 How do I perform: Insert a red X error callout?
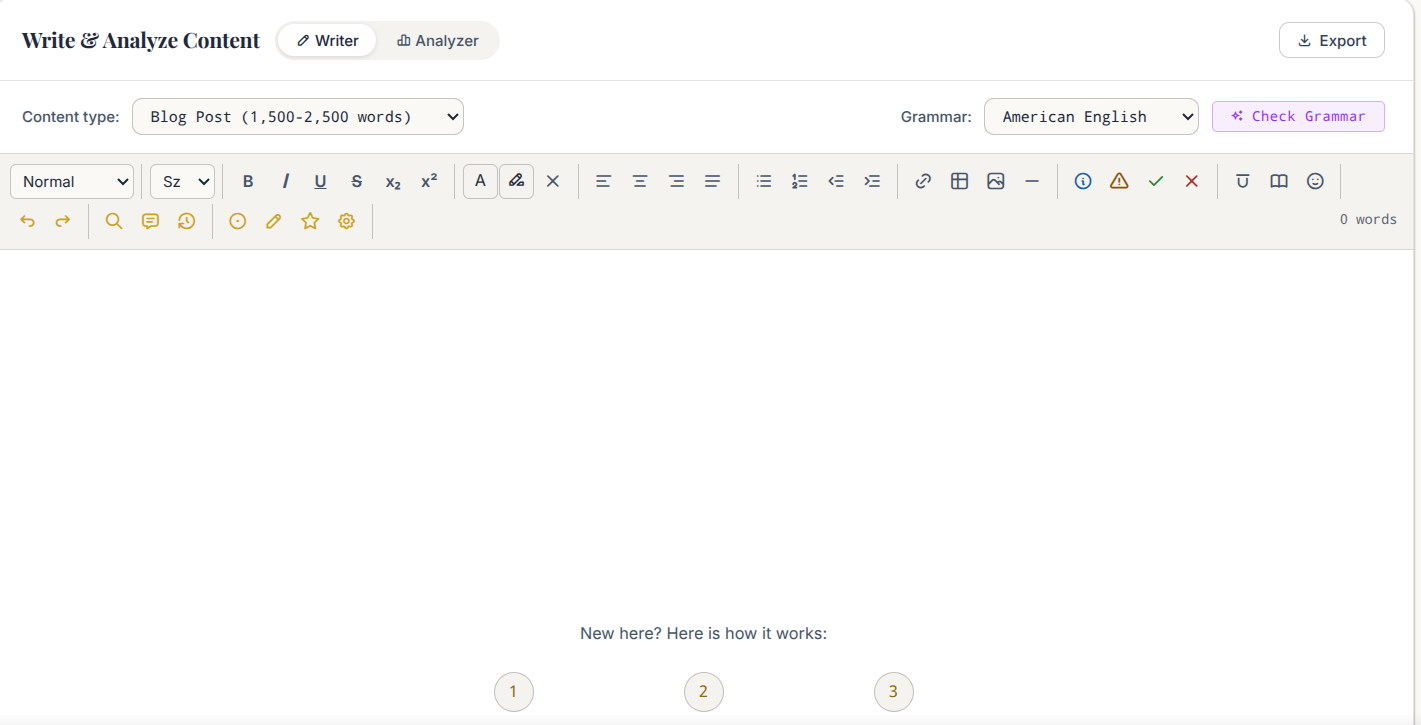tap(1192, 181)
